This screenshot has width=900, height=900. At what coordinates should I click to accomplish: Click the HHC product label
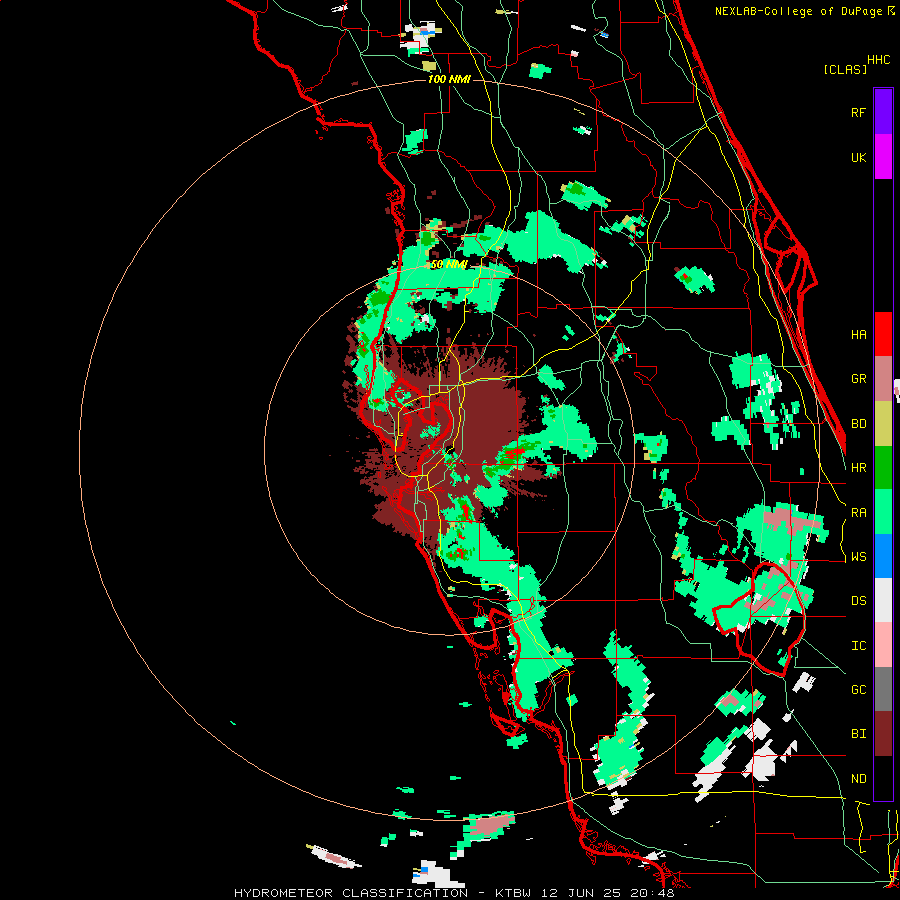pyautogui.click(x=878, y=60)
